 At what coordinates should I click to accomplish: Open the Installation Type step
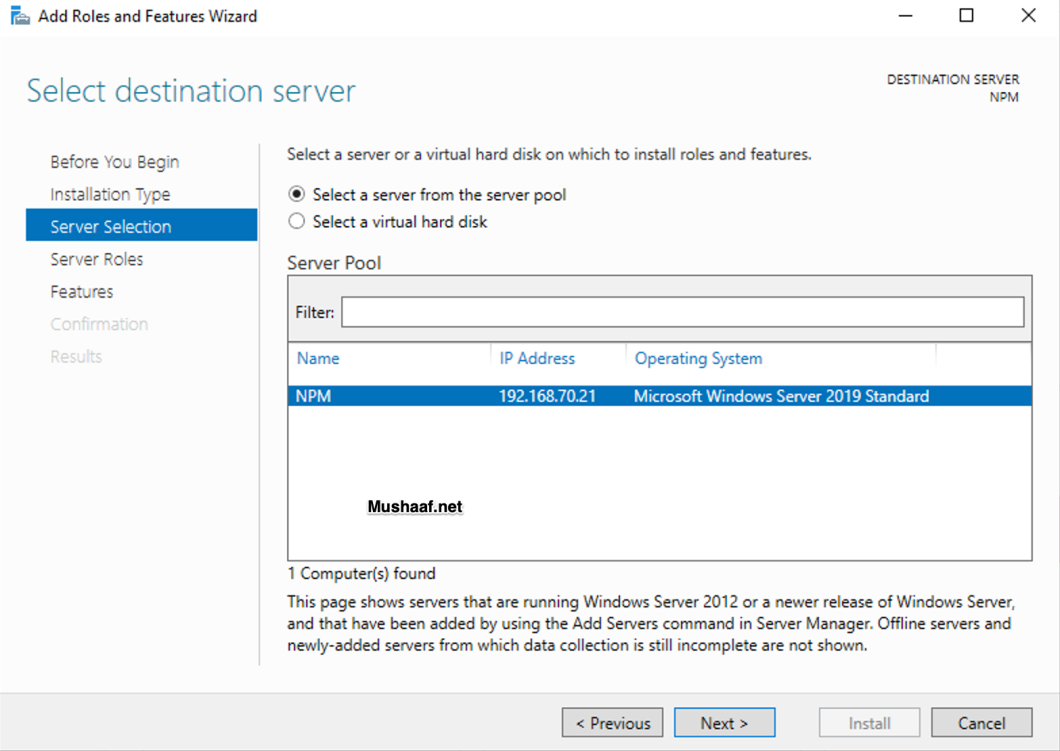click(106, 194)
